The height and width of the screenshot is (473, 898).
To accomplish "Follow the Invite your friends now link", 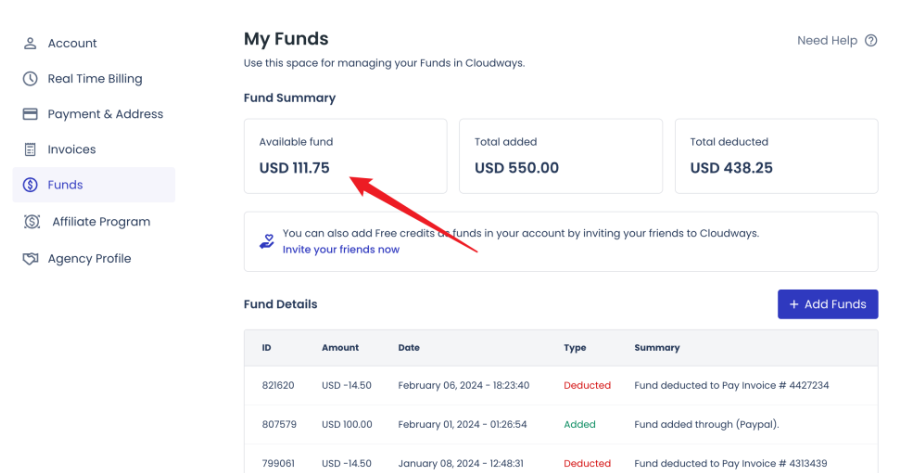I will (x=341, y=249).
